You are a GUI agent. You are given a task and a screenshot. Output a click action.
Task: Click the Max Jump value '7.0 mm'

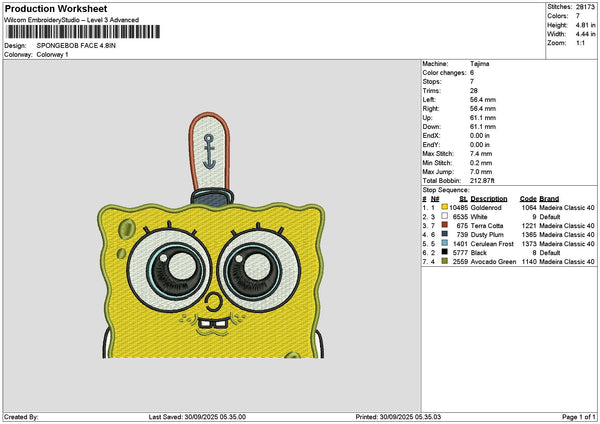click(481, 171)
